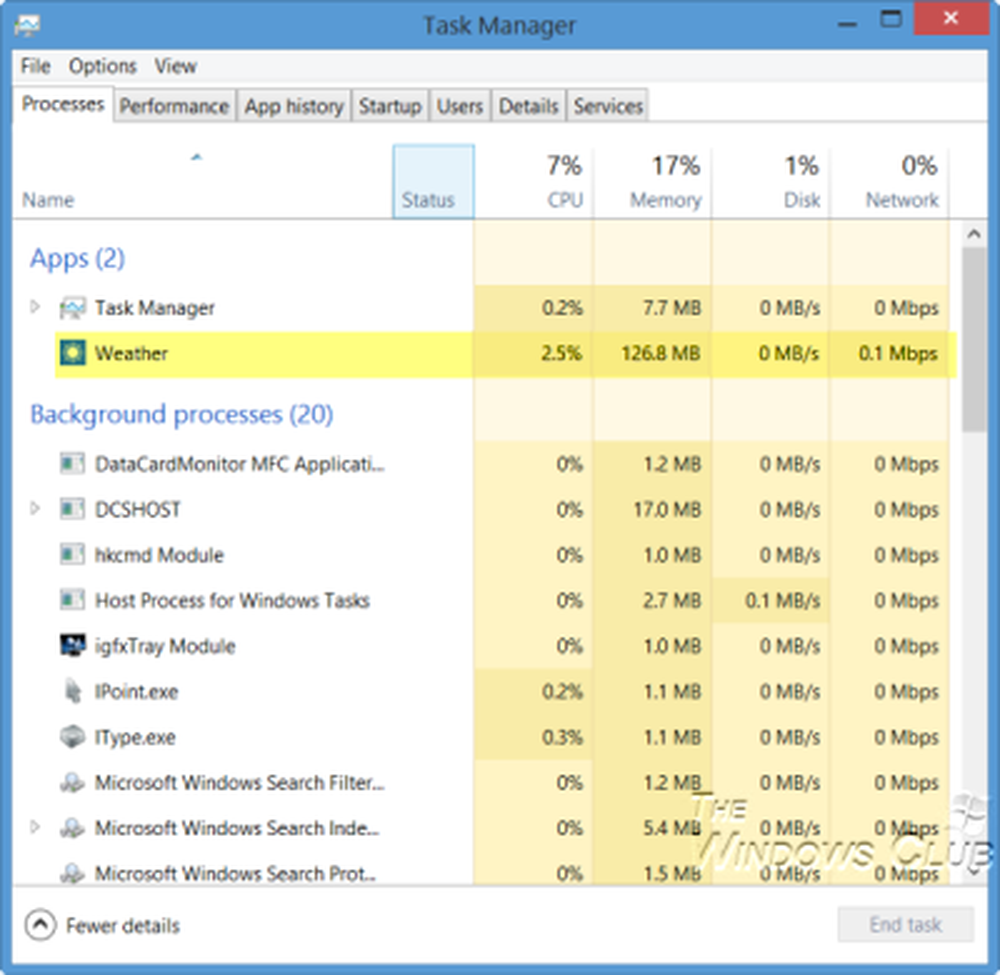Viewport: 1000px width, 975px height.
Task: Click the IPoint.exe mouse icon
Action: coord(72,691)
